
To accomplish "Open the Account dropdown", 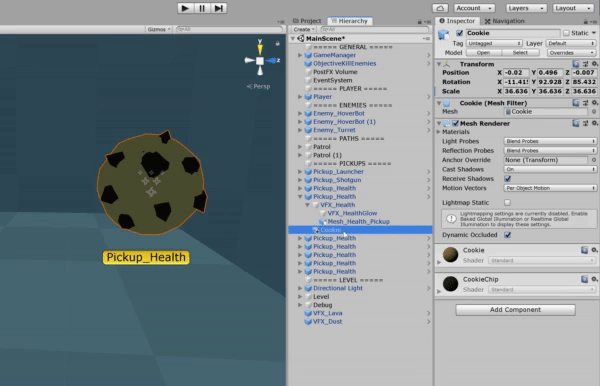I will (x=474, y=8).
